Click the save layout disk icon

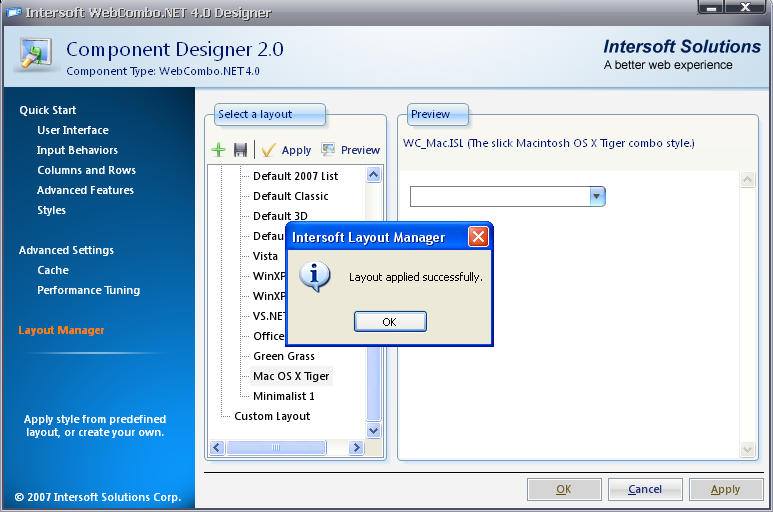click(240, 150)
